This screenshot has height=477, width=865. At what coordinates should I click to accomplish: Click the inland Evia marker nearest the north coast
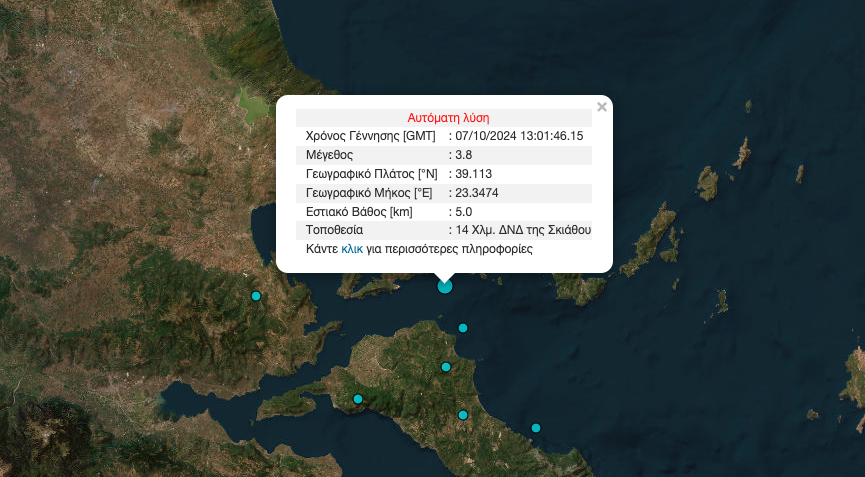coord(446,367)
